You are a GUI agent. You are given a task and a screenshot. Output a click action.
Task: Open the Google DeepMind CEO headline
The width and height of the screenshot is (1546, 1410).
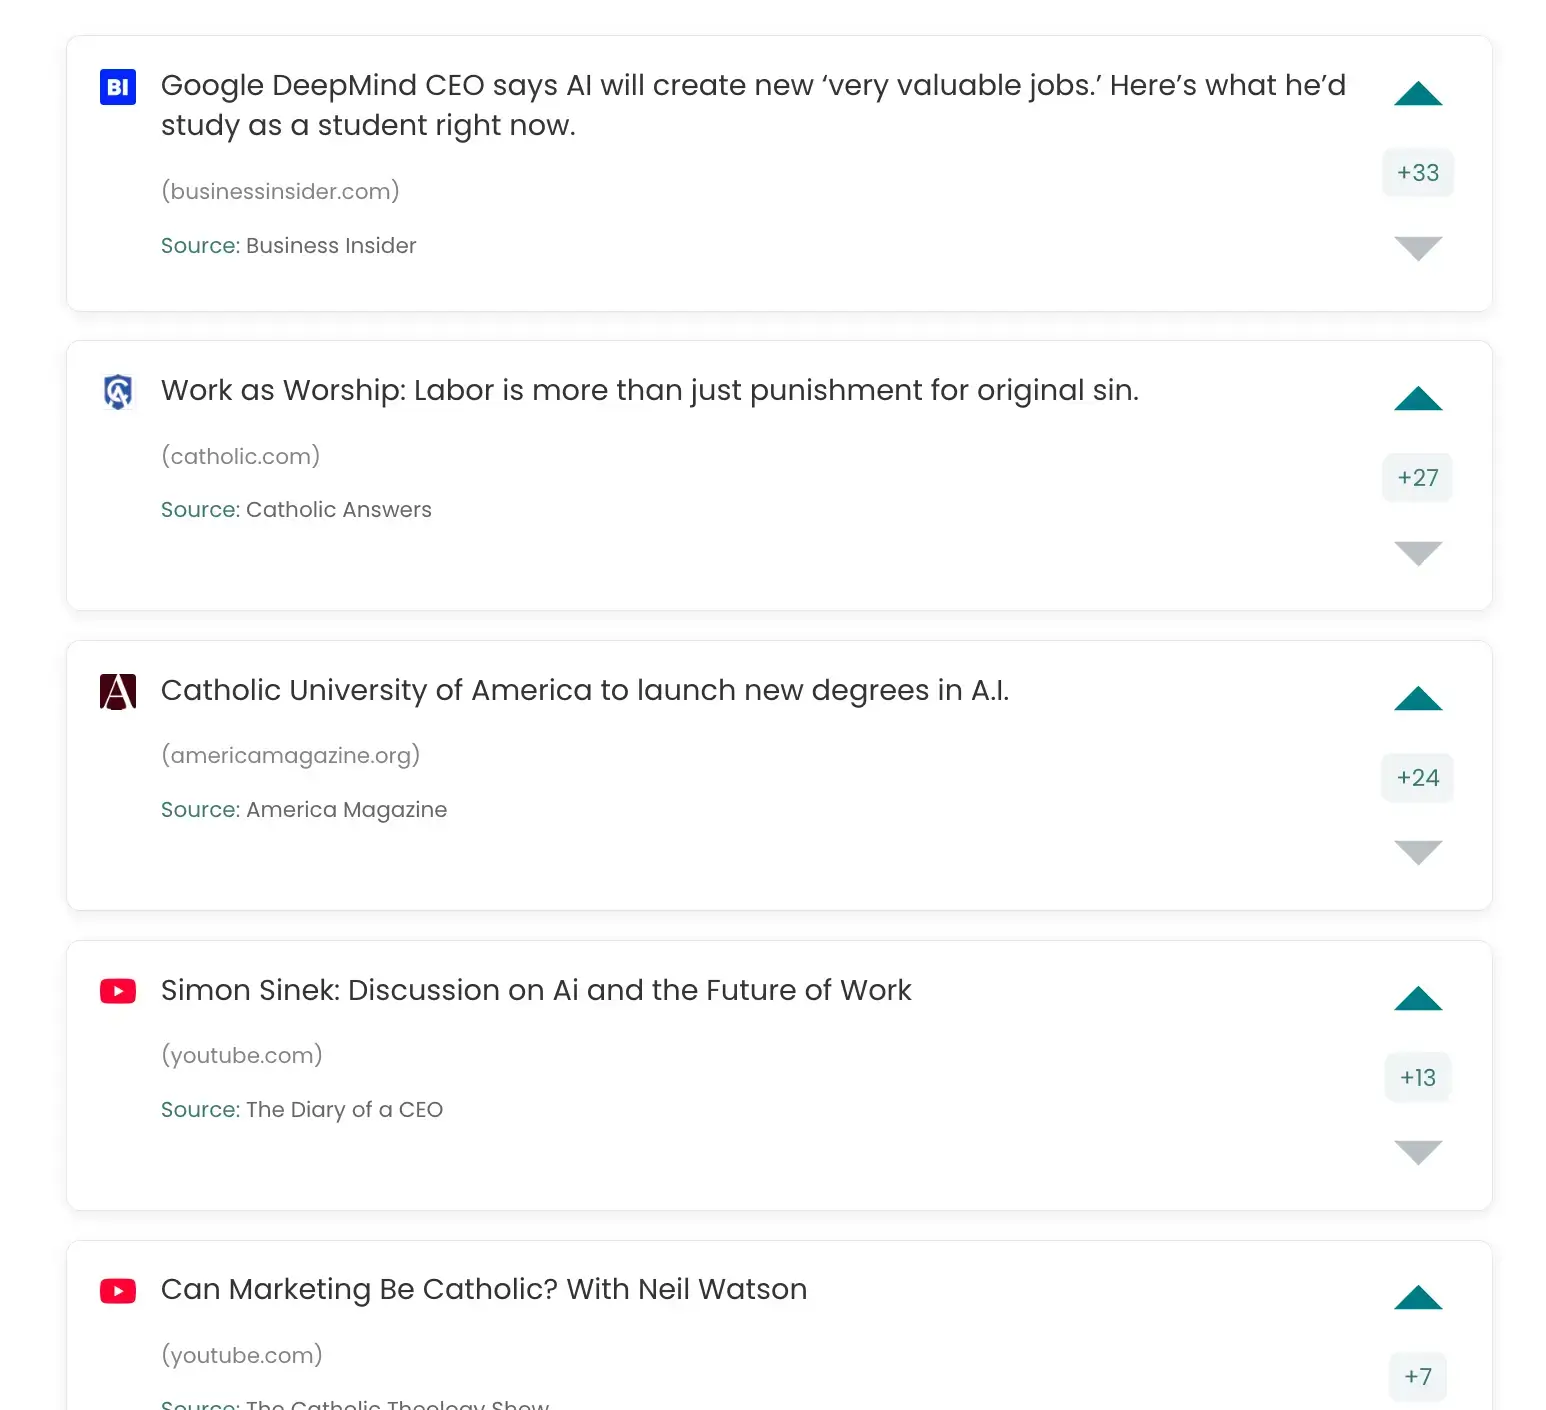coord(753,105)
